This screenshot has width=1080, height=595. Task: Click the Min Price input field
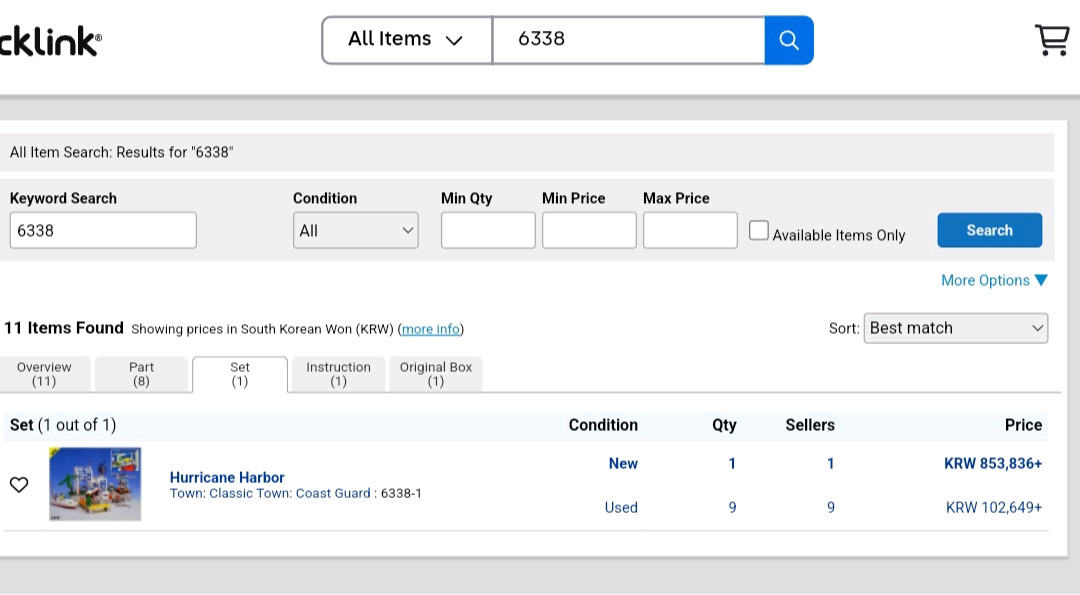589,231
